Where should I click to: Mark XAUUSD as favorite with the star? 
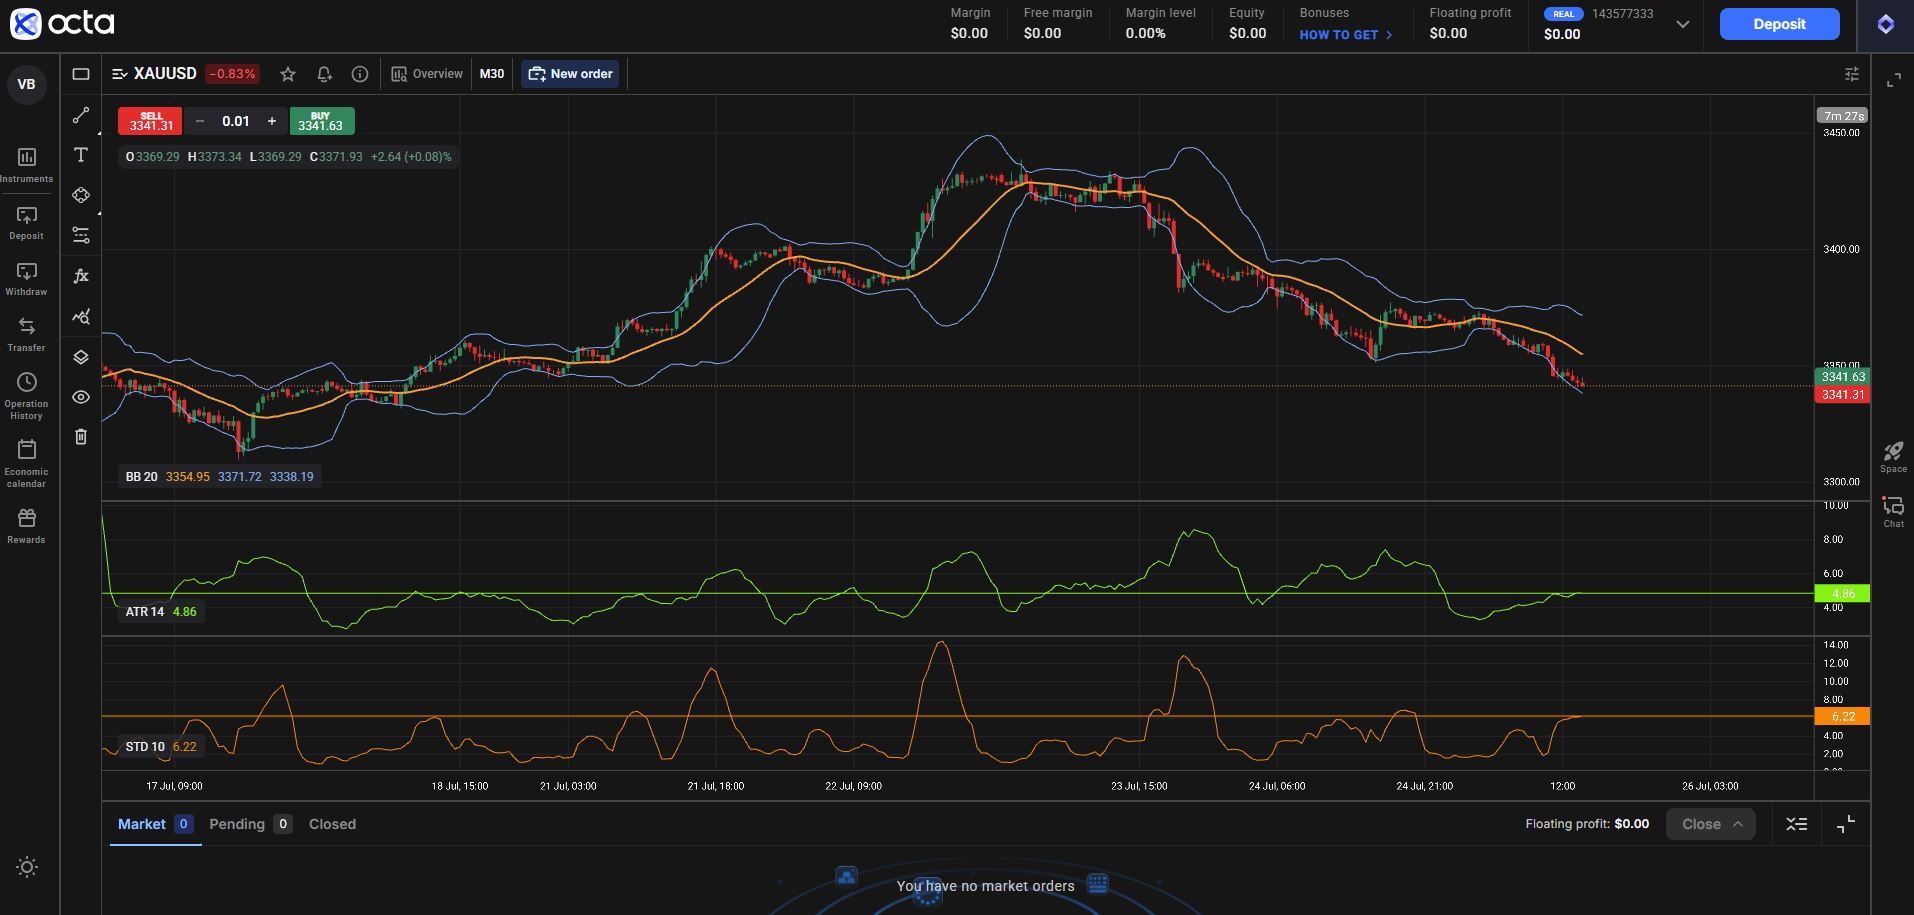point(288,74)
